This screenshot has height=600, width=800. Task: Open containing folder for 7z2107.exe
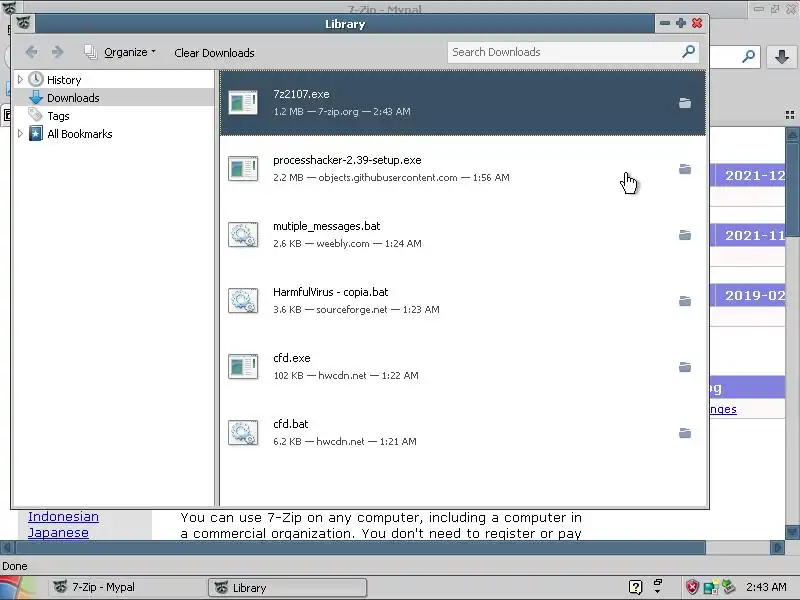click(685, 103)
